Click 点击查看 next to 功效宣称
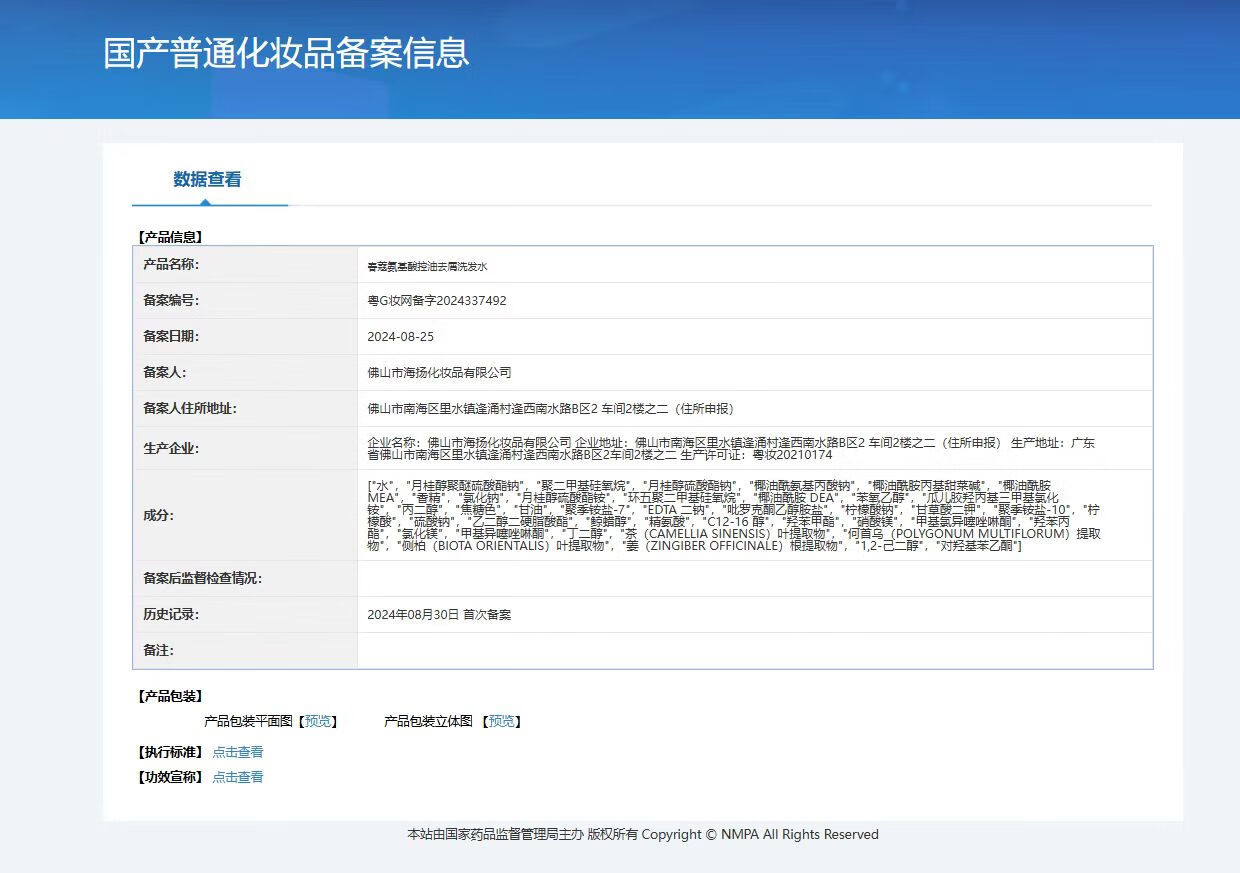Image resolution: width=1240 pixels, height=873 pixels. (x=238, y=777)
